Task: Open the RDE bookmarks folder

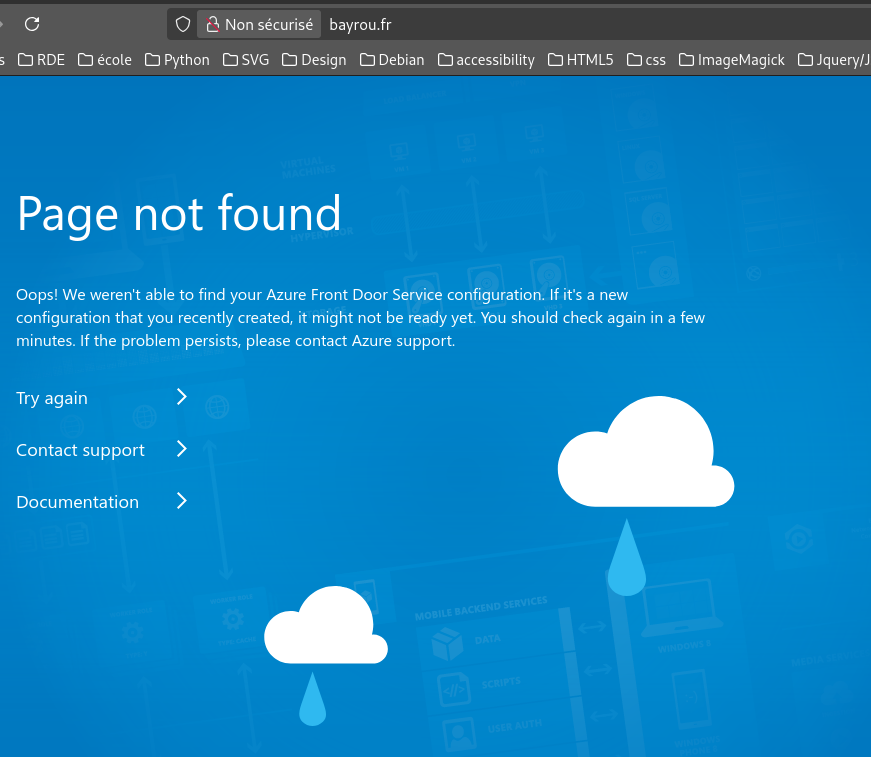Action: (42, 59)
